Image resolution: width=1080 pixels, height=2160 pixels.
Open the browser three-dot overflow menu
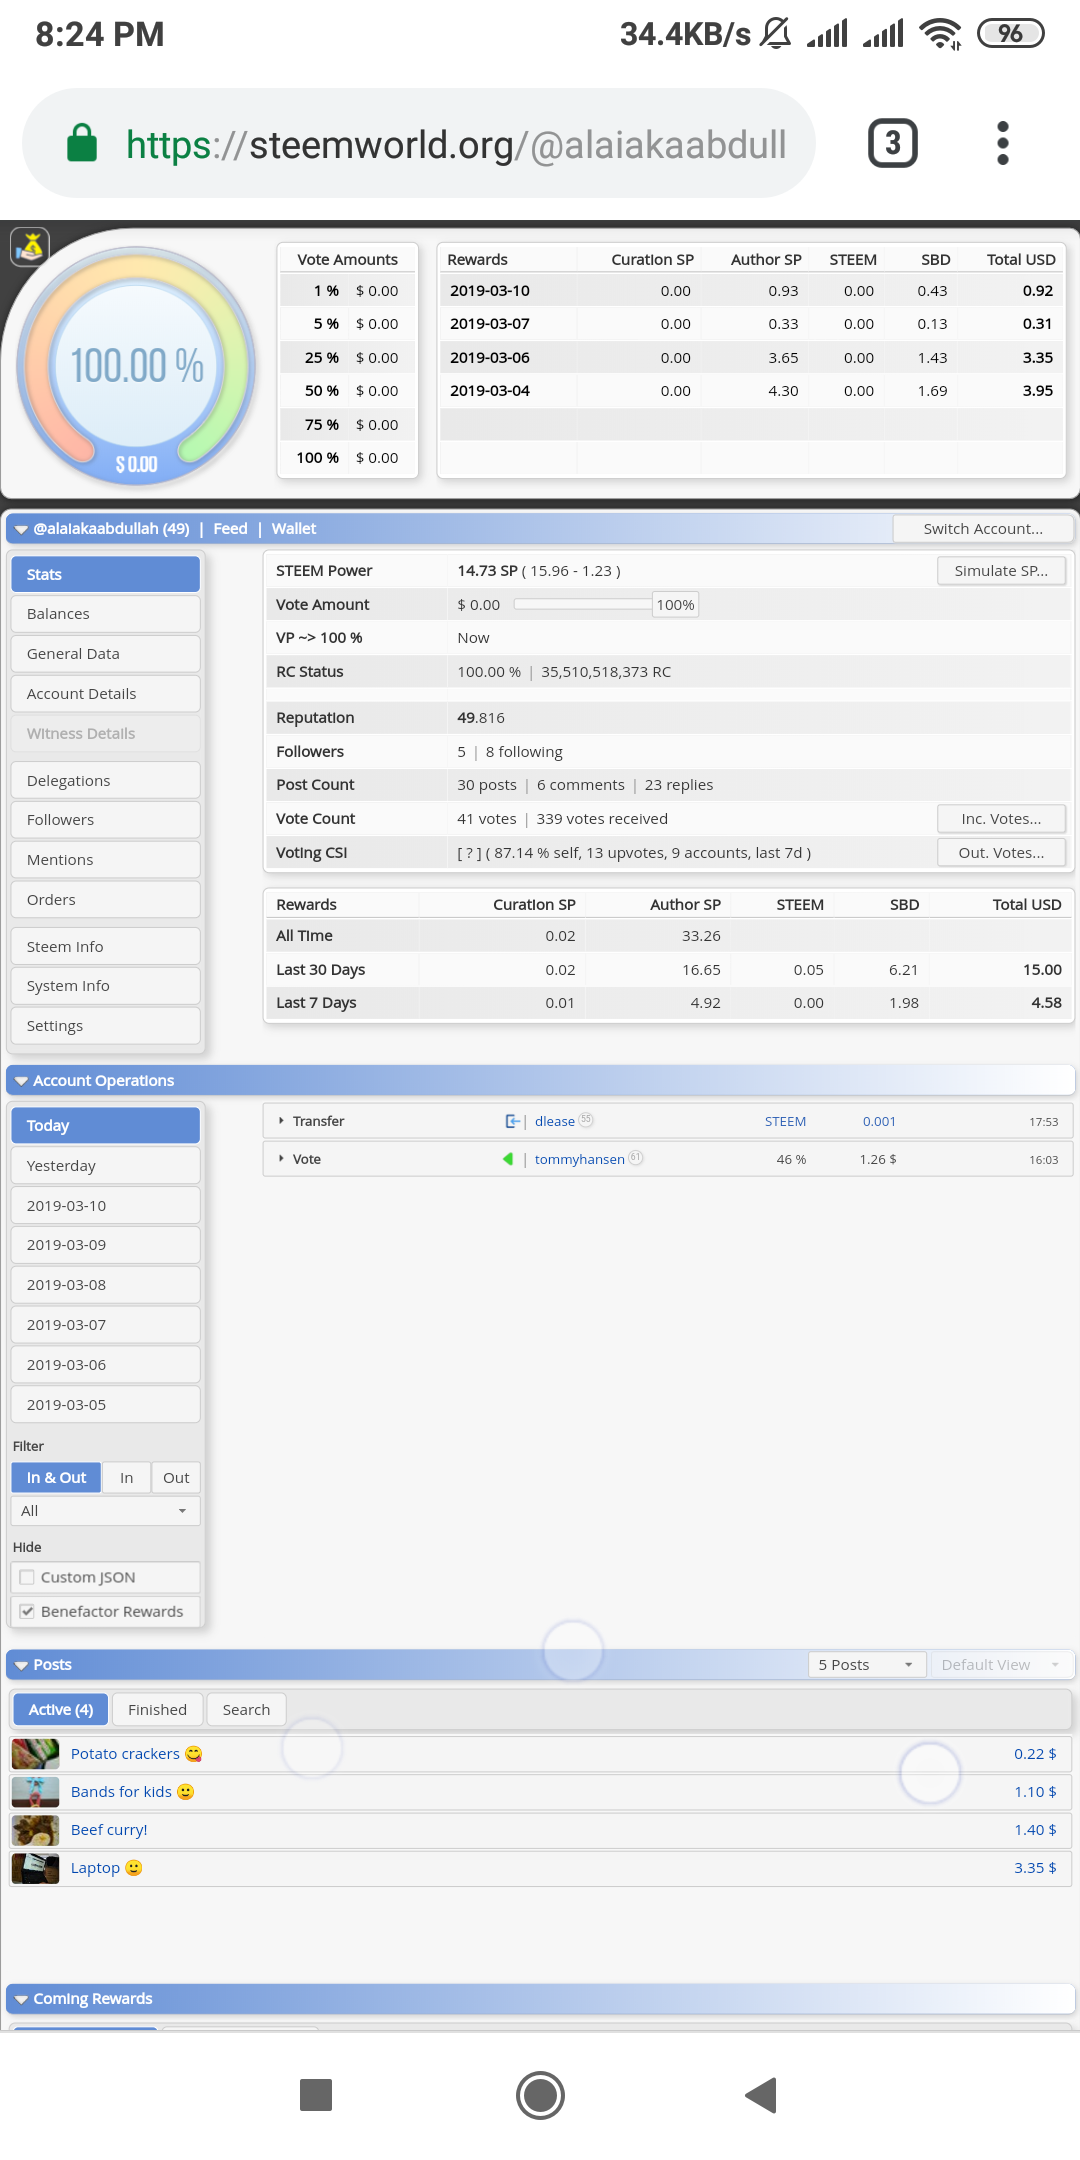tap(1003, 143)
